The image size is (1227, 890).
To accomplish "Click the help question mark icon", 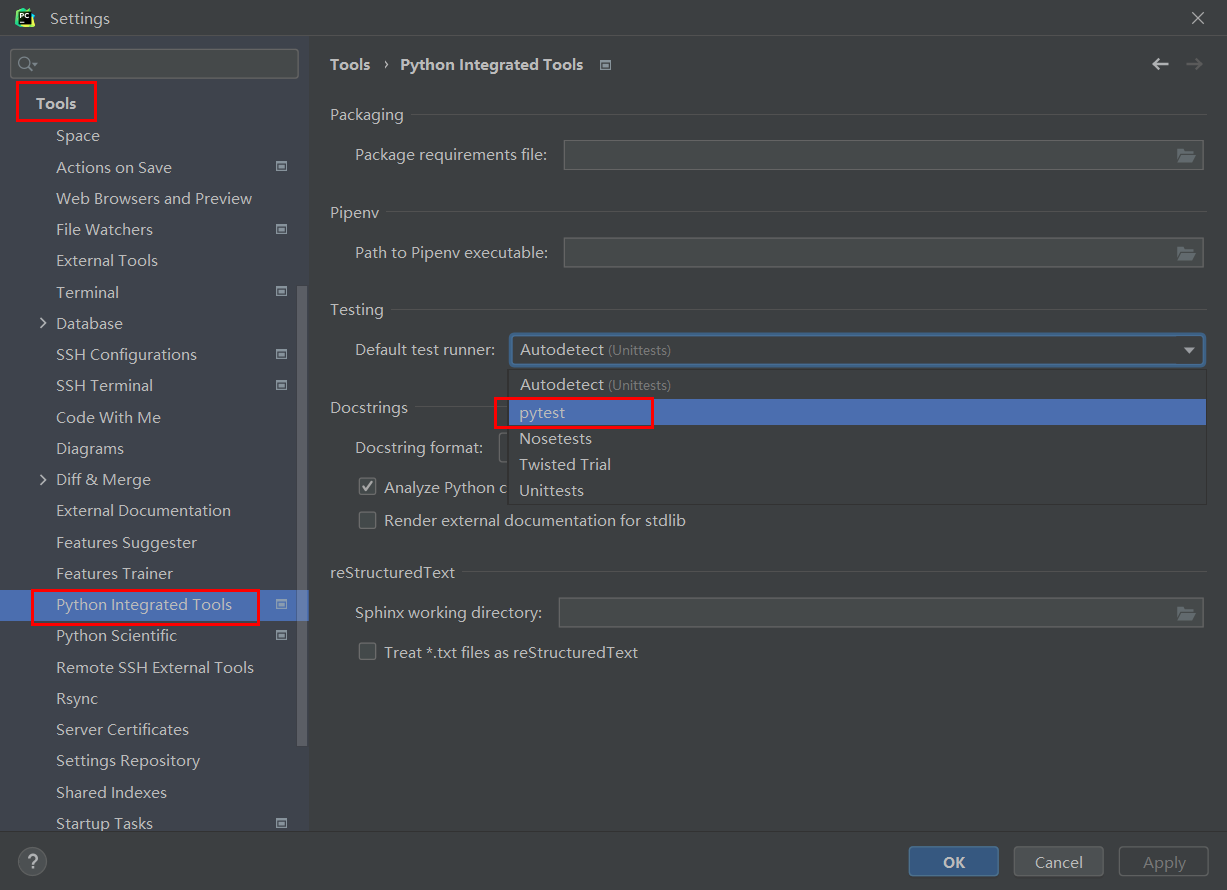I will click(x=32, y=861).
